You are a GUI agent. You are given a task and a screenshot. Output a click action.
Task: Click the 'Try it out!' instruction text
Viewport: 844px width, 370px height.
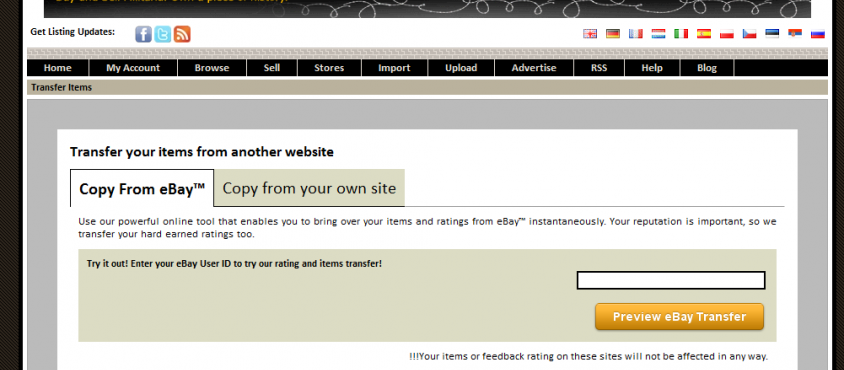(234, 264)
